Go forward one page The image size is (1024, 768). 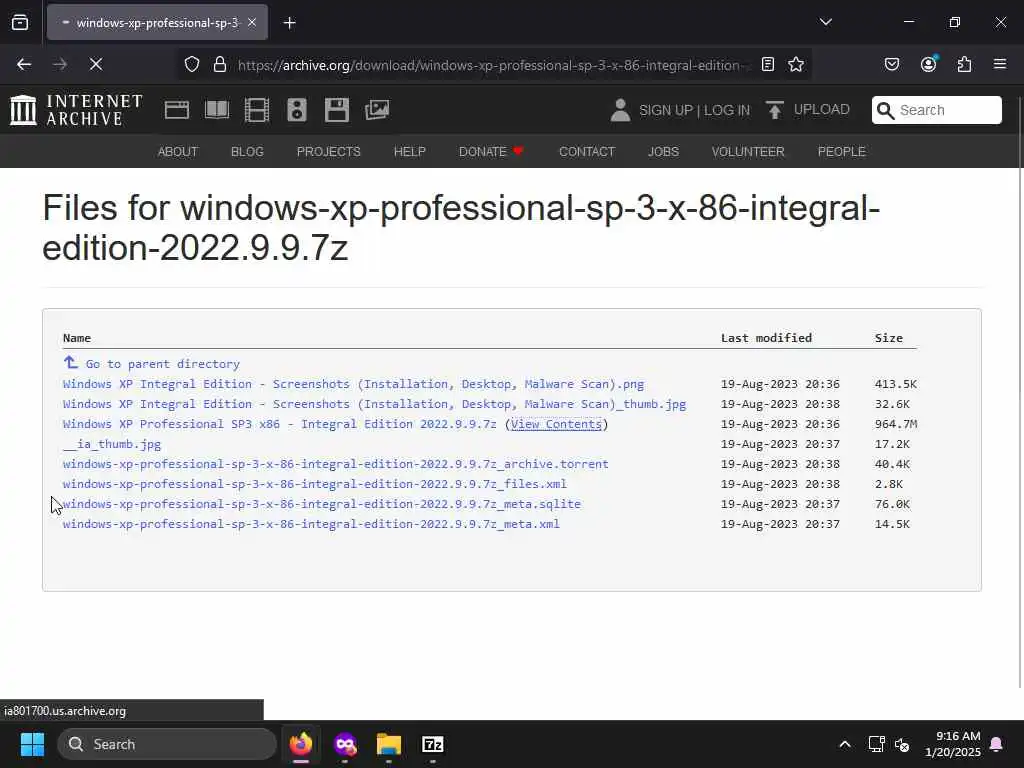(x=60, y=64)
